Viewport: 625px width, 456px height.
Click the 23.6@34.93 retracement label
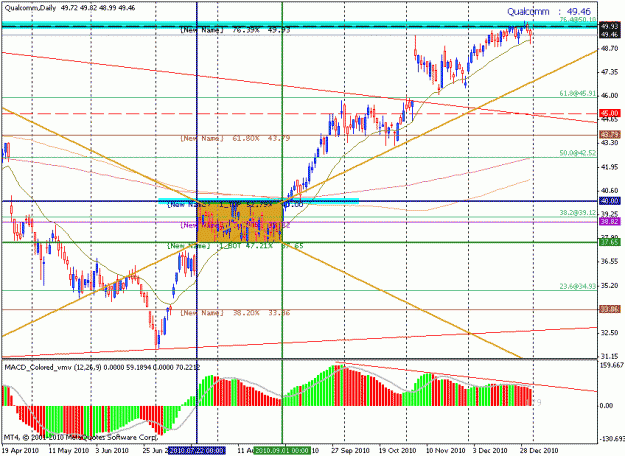point(578,286)
